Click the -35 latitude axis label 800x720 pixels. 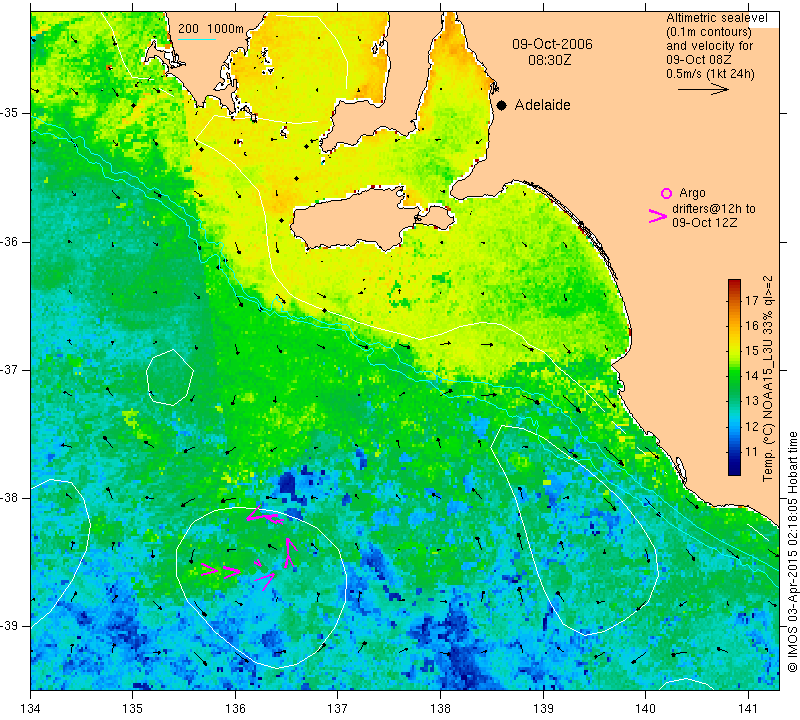[x=9, y=113]
